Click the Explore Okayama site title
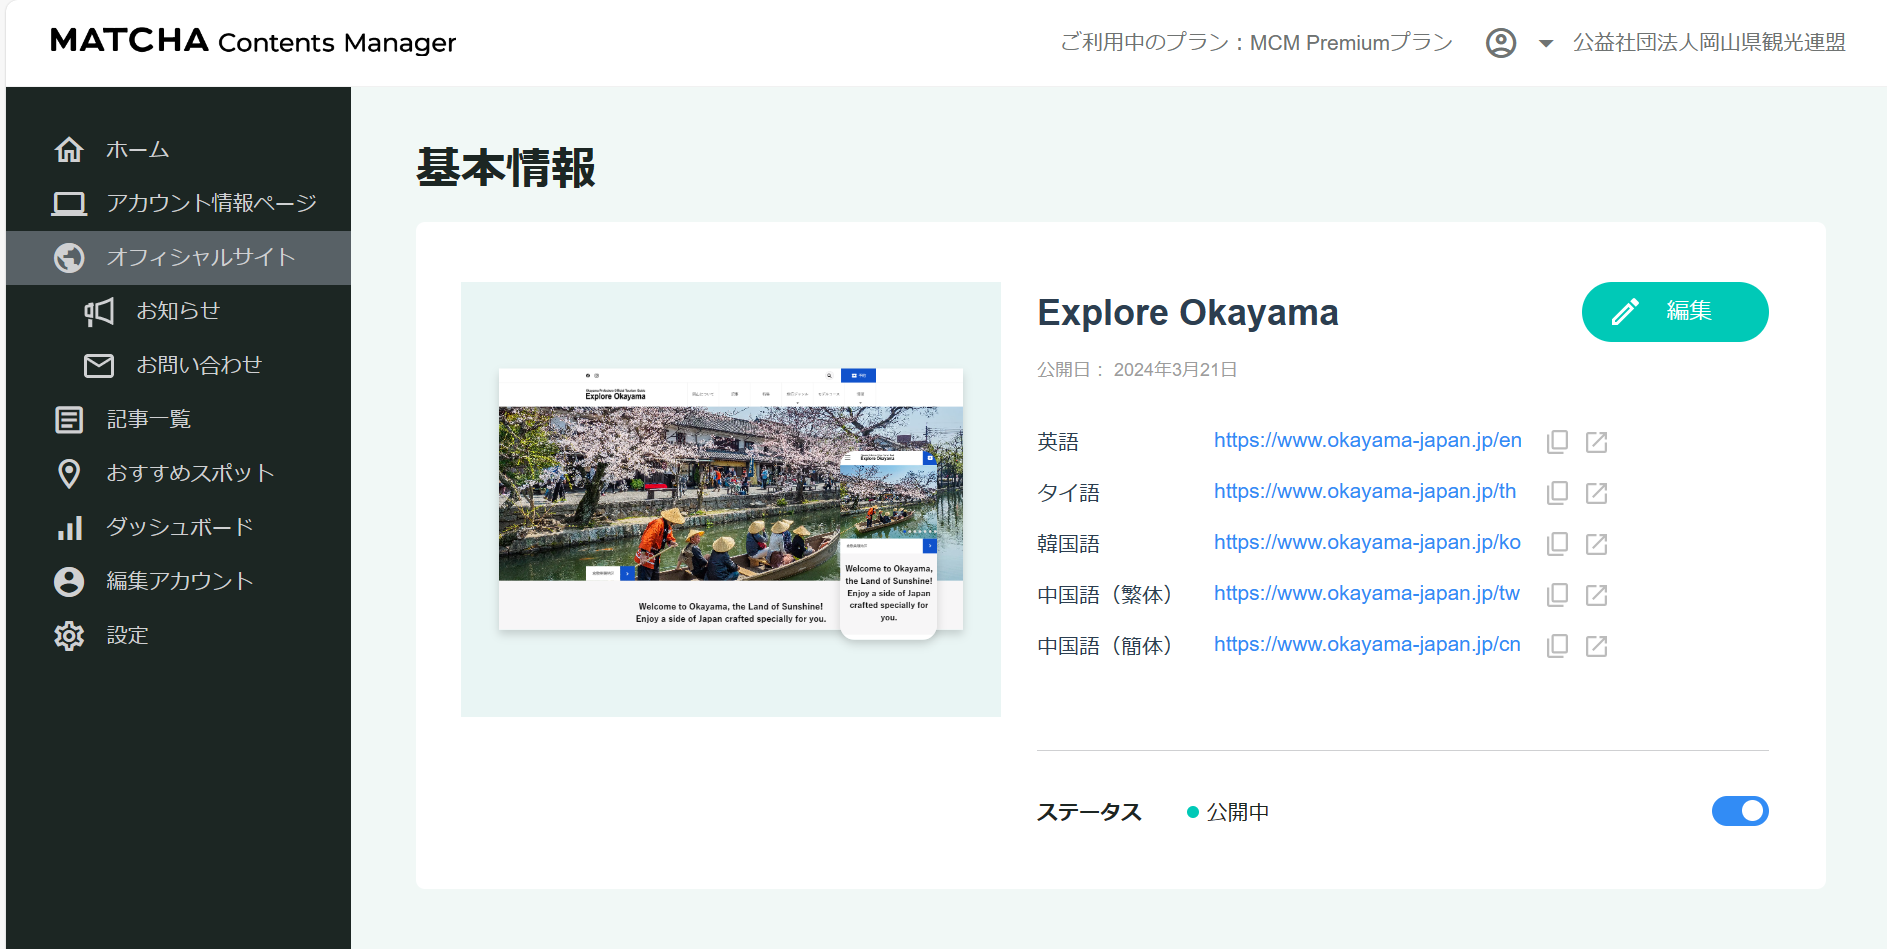The height and width of the screenshot is (949, 1887). (x=1188, y=313)
